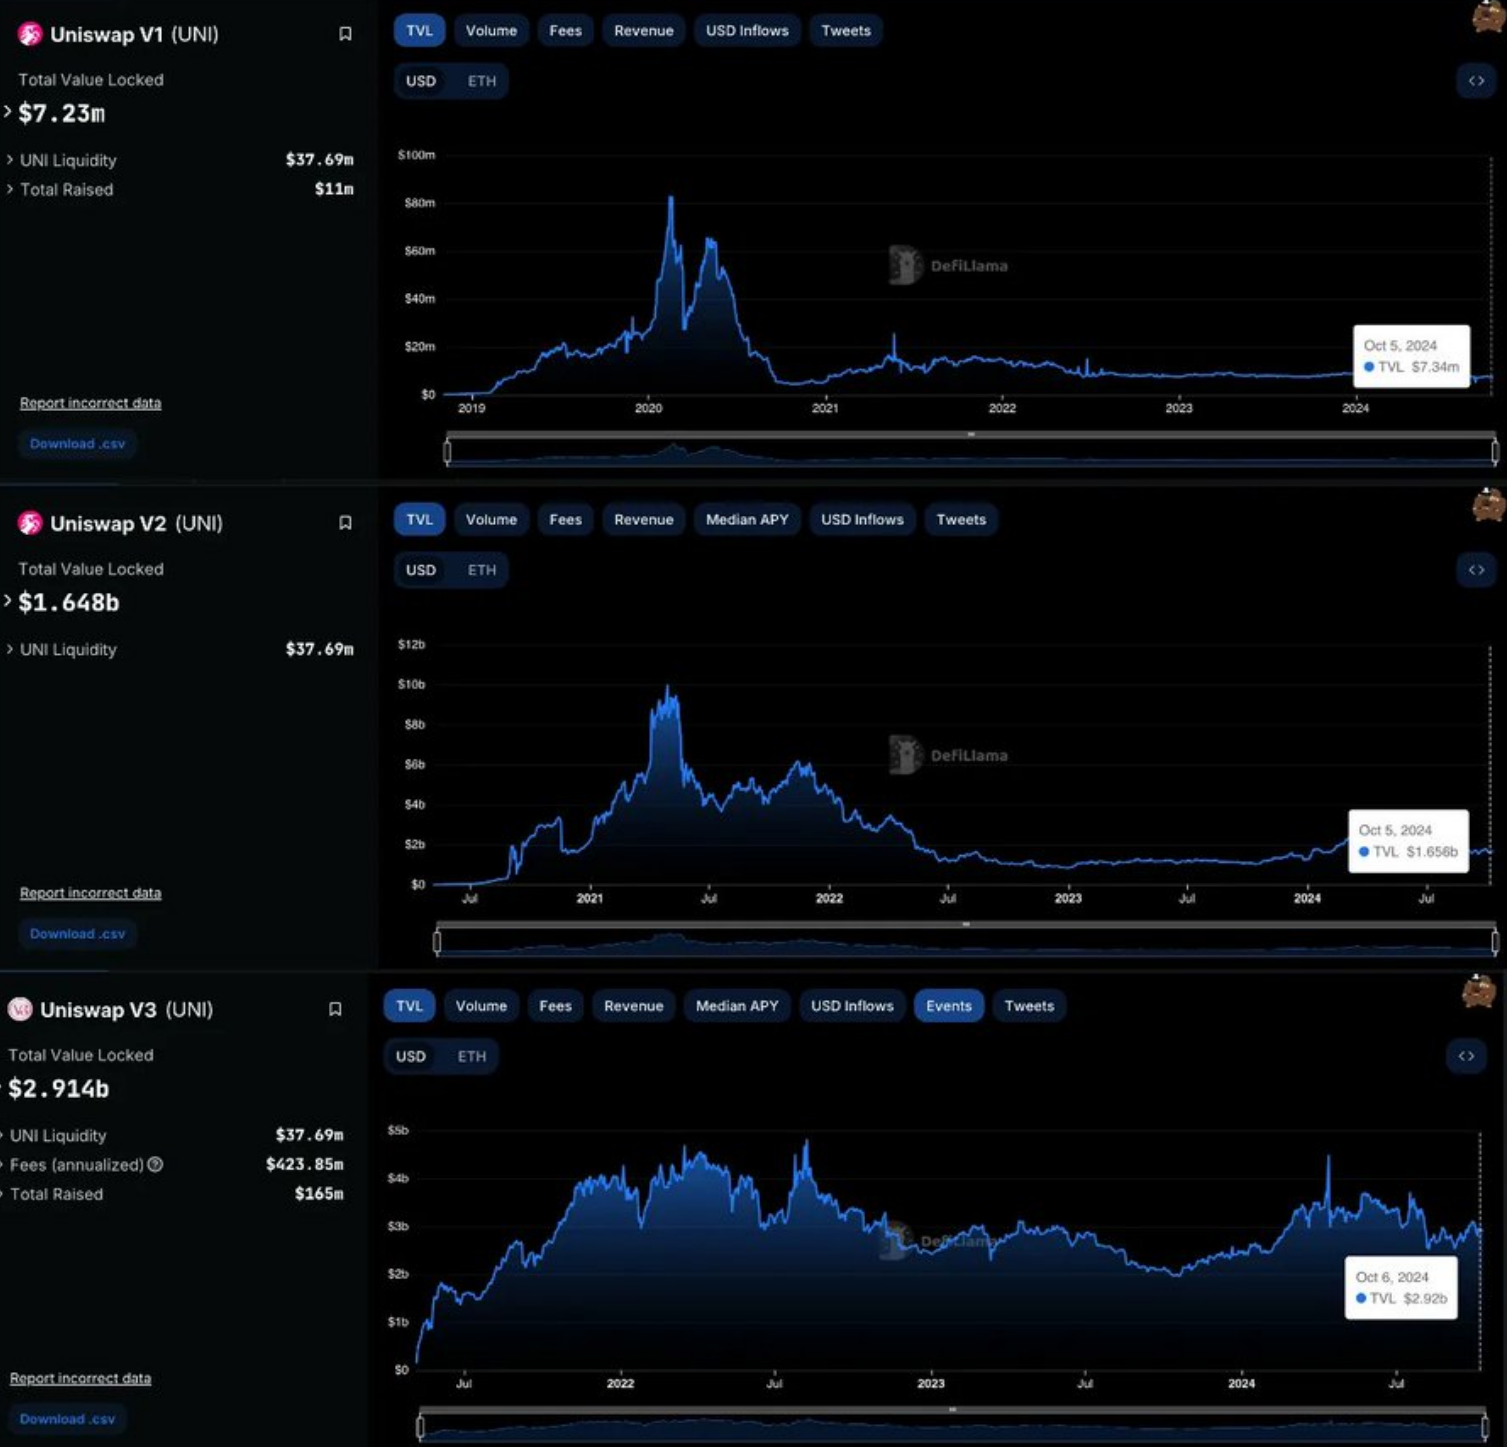Image resolution: width=1507 pixels, height=1447 pixels.
Task: Expand Uniswap V1 $7.23m TVL breakdown
Action: [x=8, y=112]
